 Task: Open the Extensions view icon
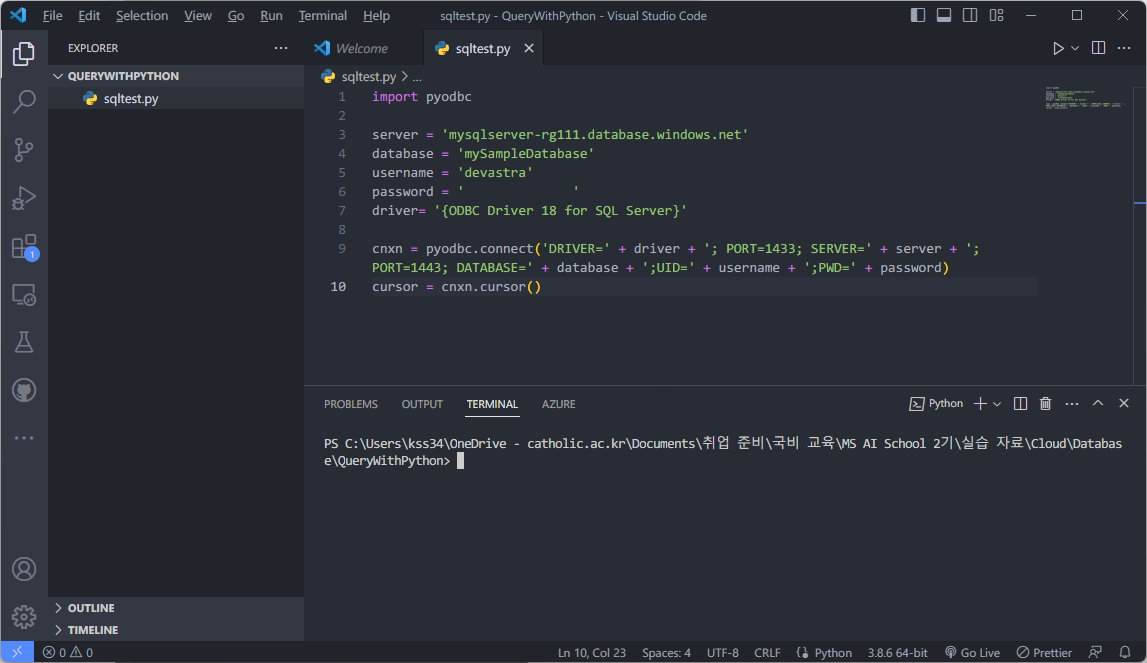click(x=24, y=247)
